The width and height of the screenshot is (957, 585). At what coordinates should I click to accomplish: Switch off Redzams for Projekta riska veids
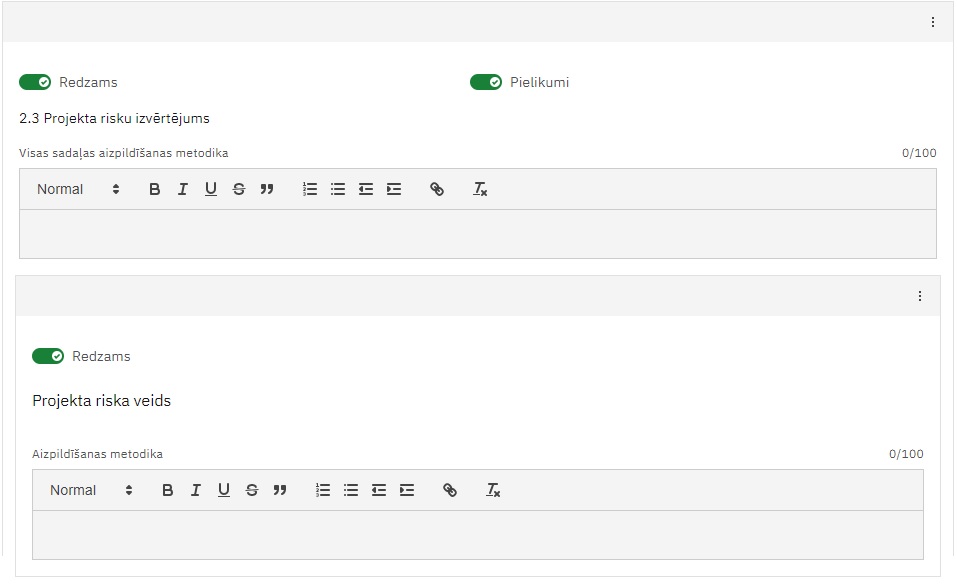pos(48,356)
